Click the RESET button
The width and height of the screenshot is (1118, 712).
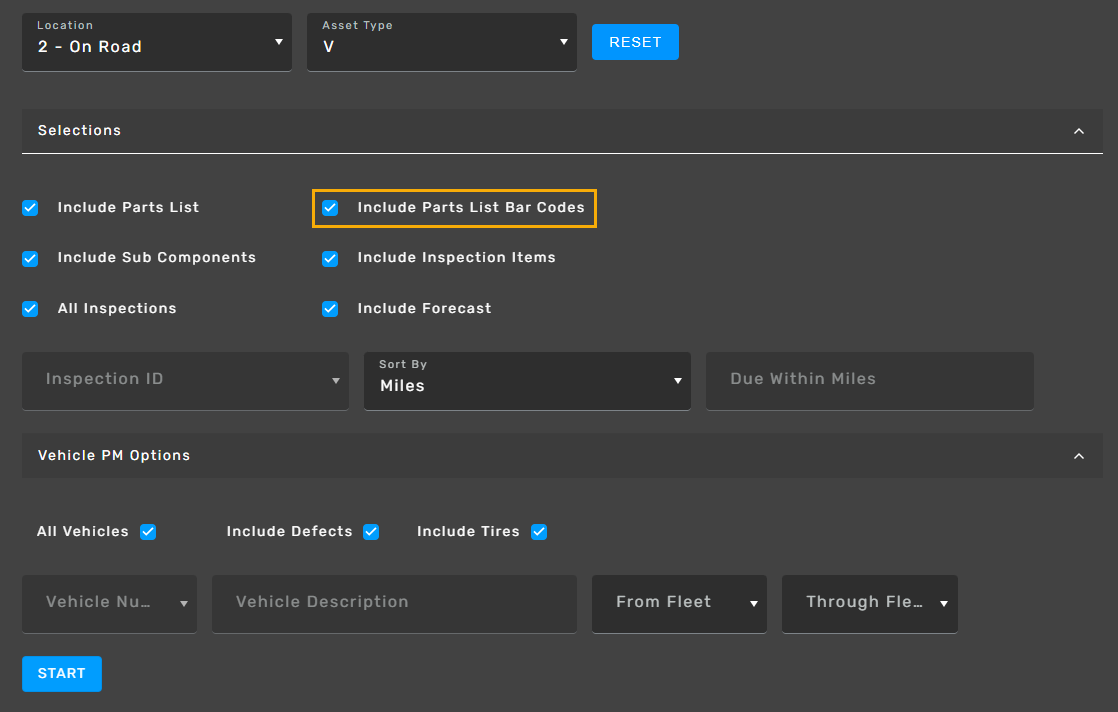635,42
